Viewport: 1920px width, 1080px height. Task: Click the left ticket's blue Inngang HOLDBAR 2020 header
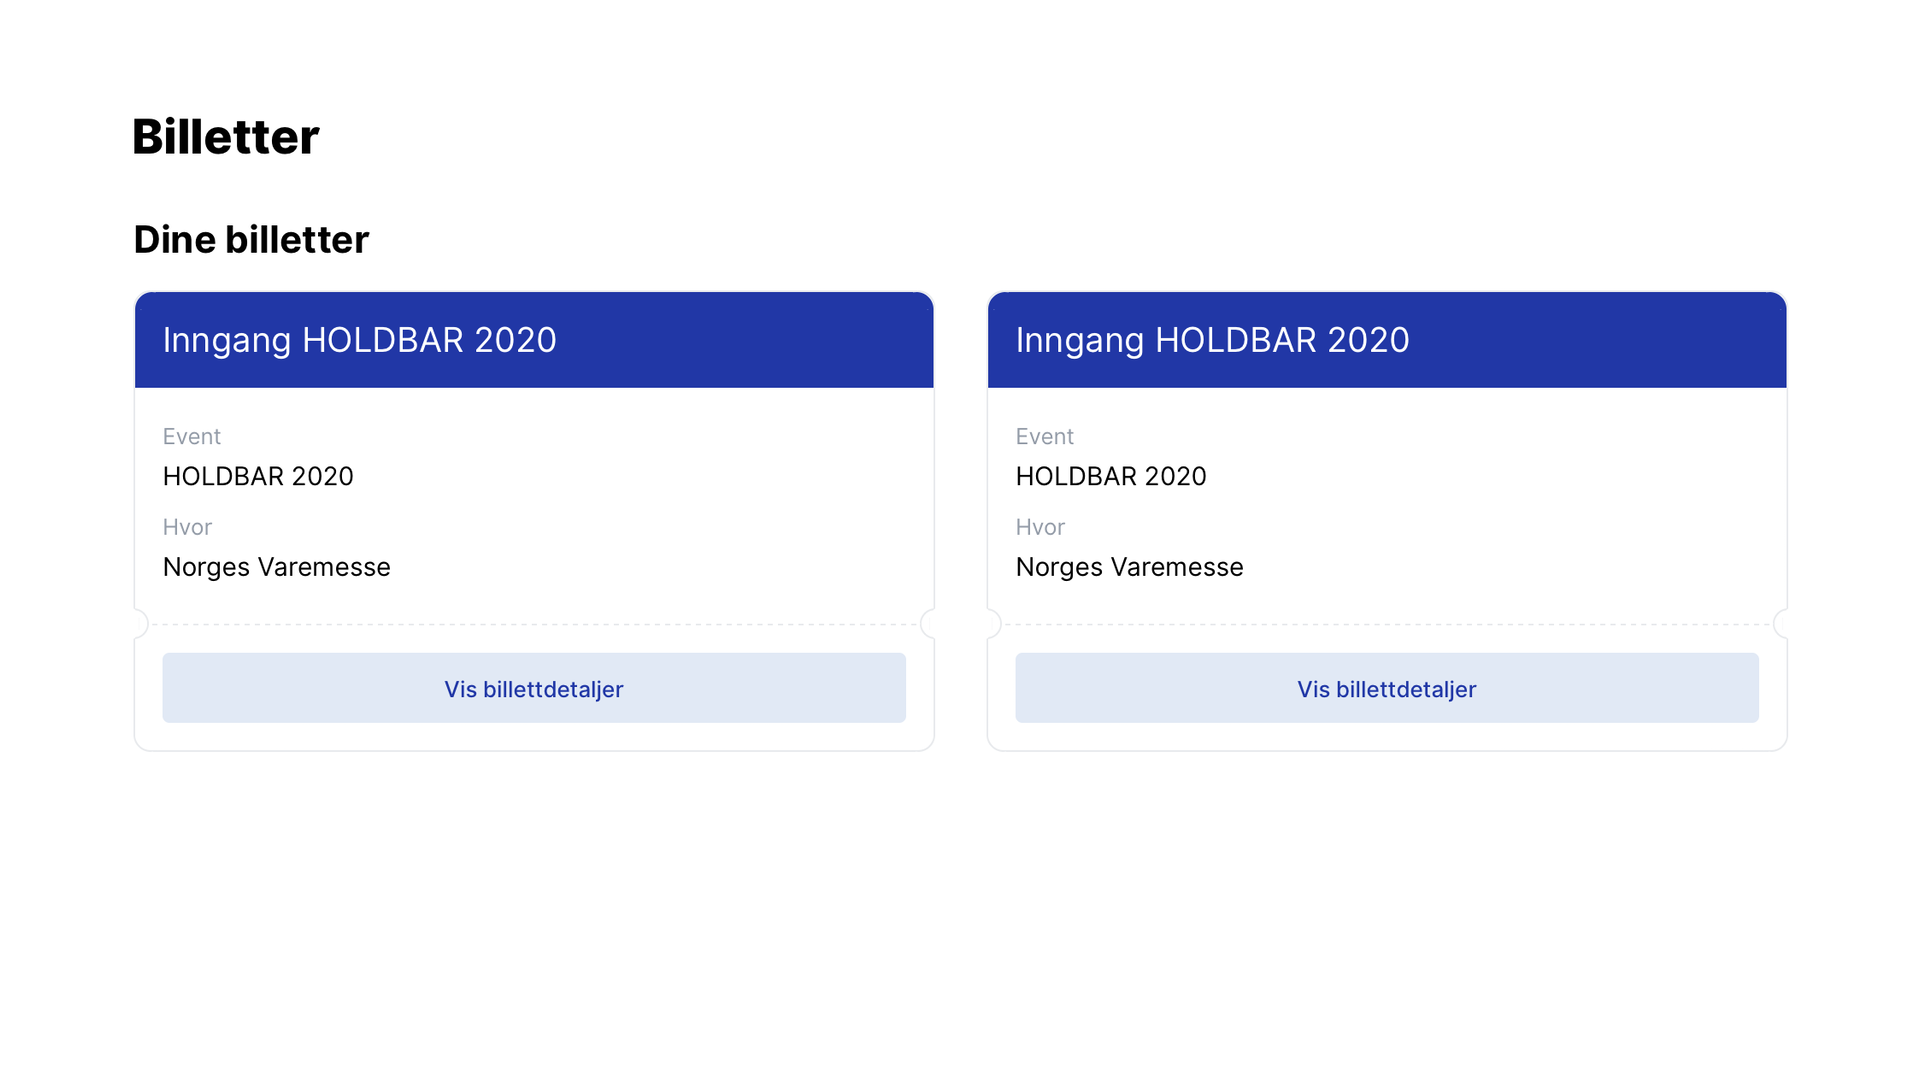[534, 340]
